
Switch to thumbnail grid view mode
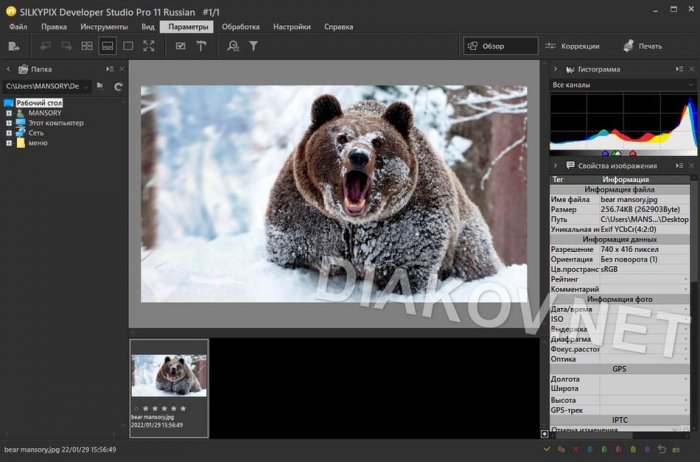(87, 46)
